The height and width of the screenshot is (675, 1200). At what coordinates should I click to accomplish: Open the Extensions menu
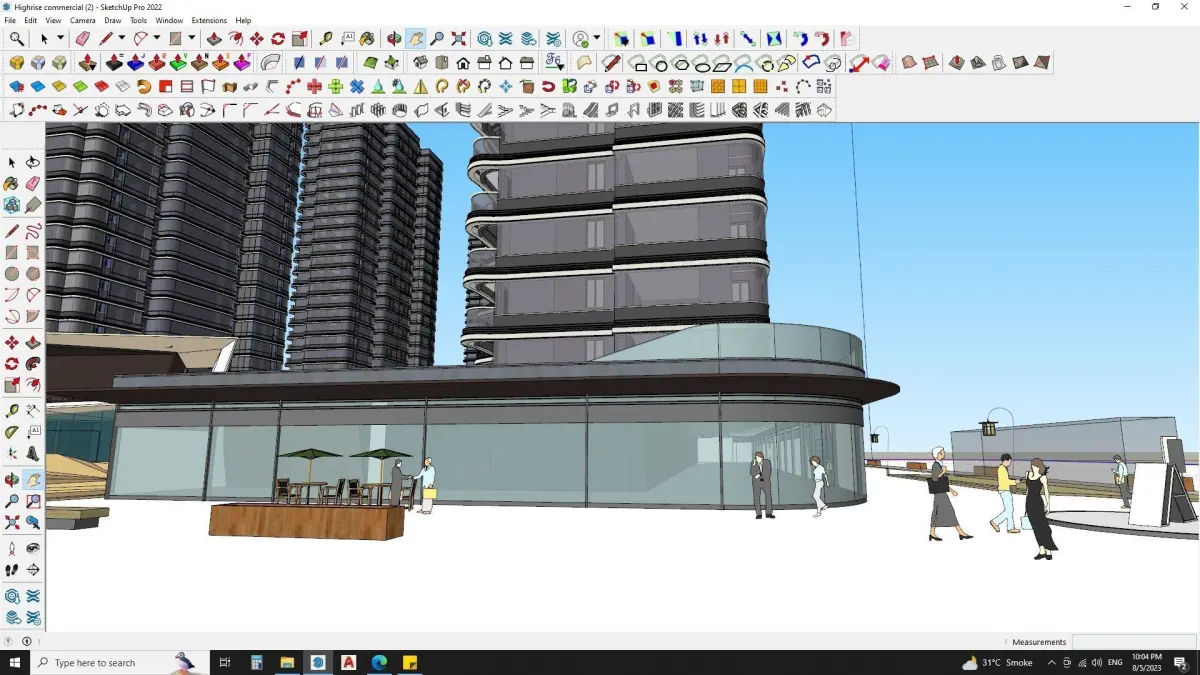(209, 20)
